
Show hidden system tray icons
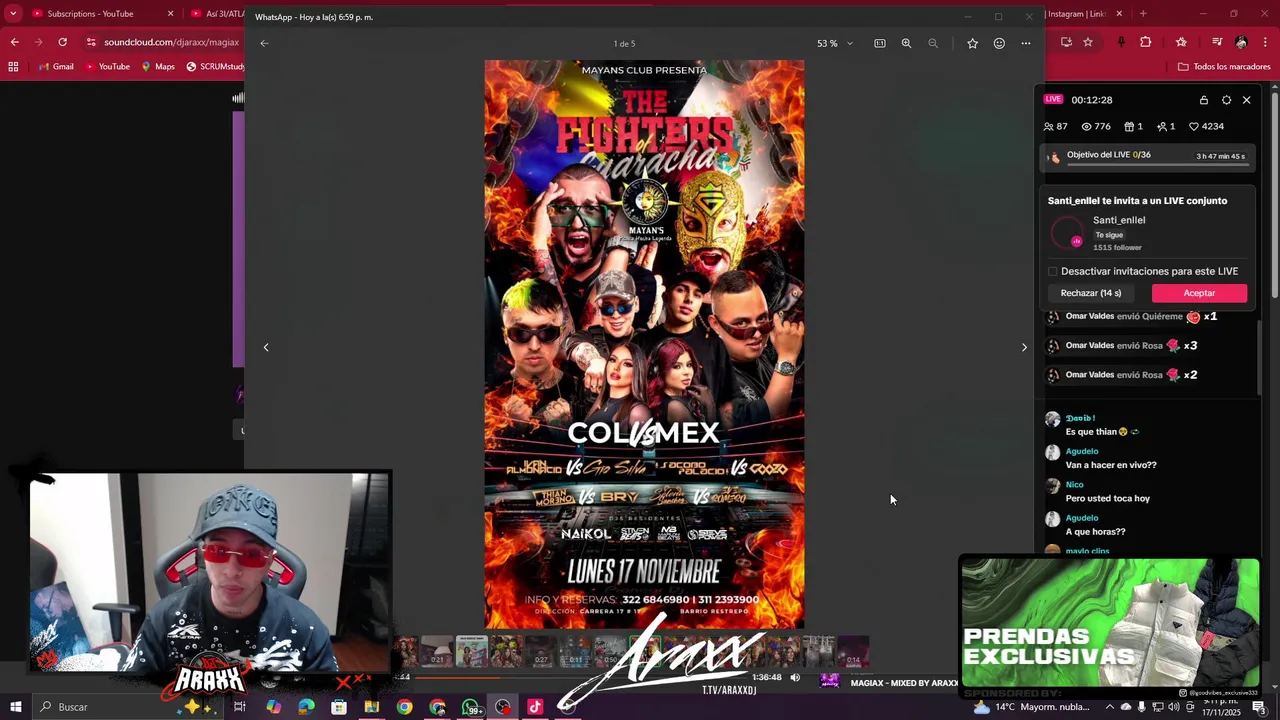[x=1109, y=707]
